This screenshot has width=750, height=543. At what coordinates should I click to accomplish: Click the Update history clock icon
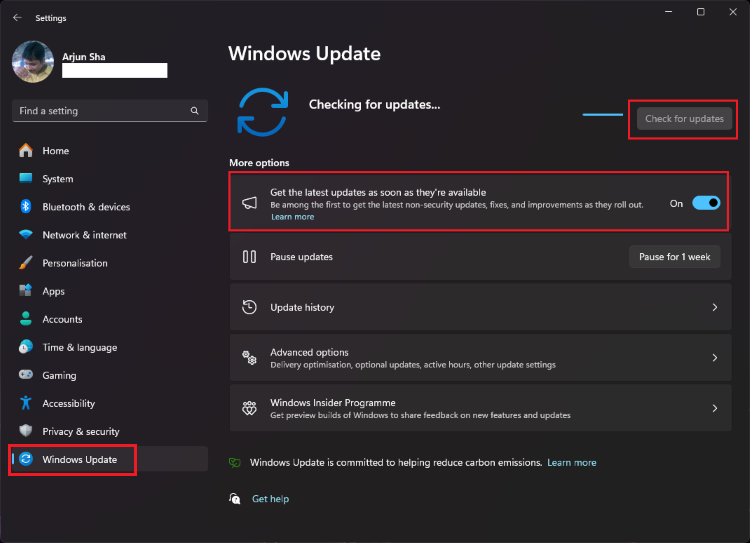(249, 307)
